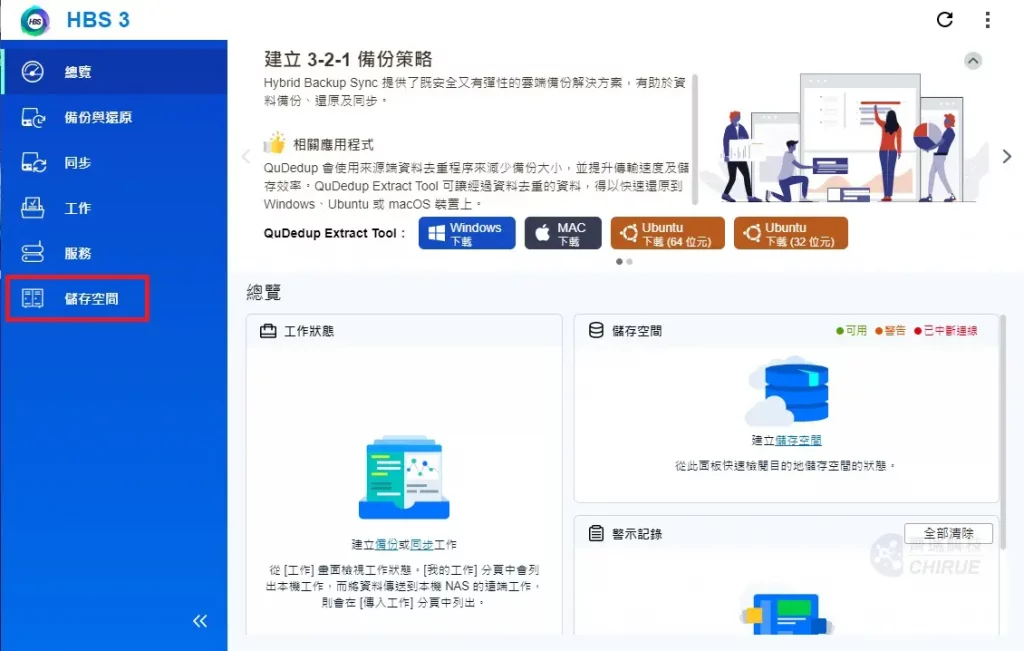1024x651 pixels.
Task: Click the jobs sidebar icon
Action: [x=33, y=208]
